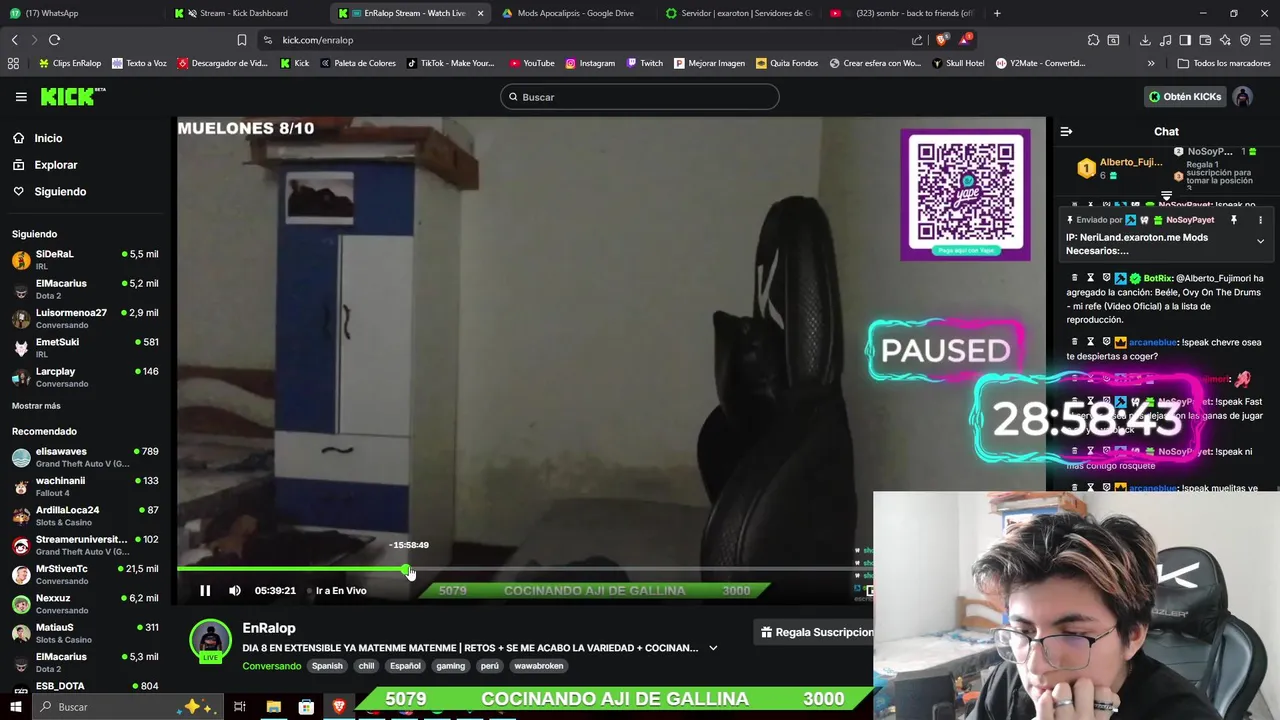The height and width of the screenshot is (720, 1280).
Task: Open the Explorar sidebar item
Action: 56,165
